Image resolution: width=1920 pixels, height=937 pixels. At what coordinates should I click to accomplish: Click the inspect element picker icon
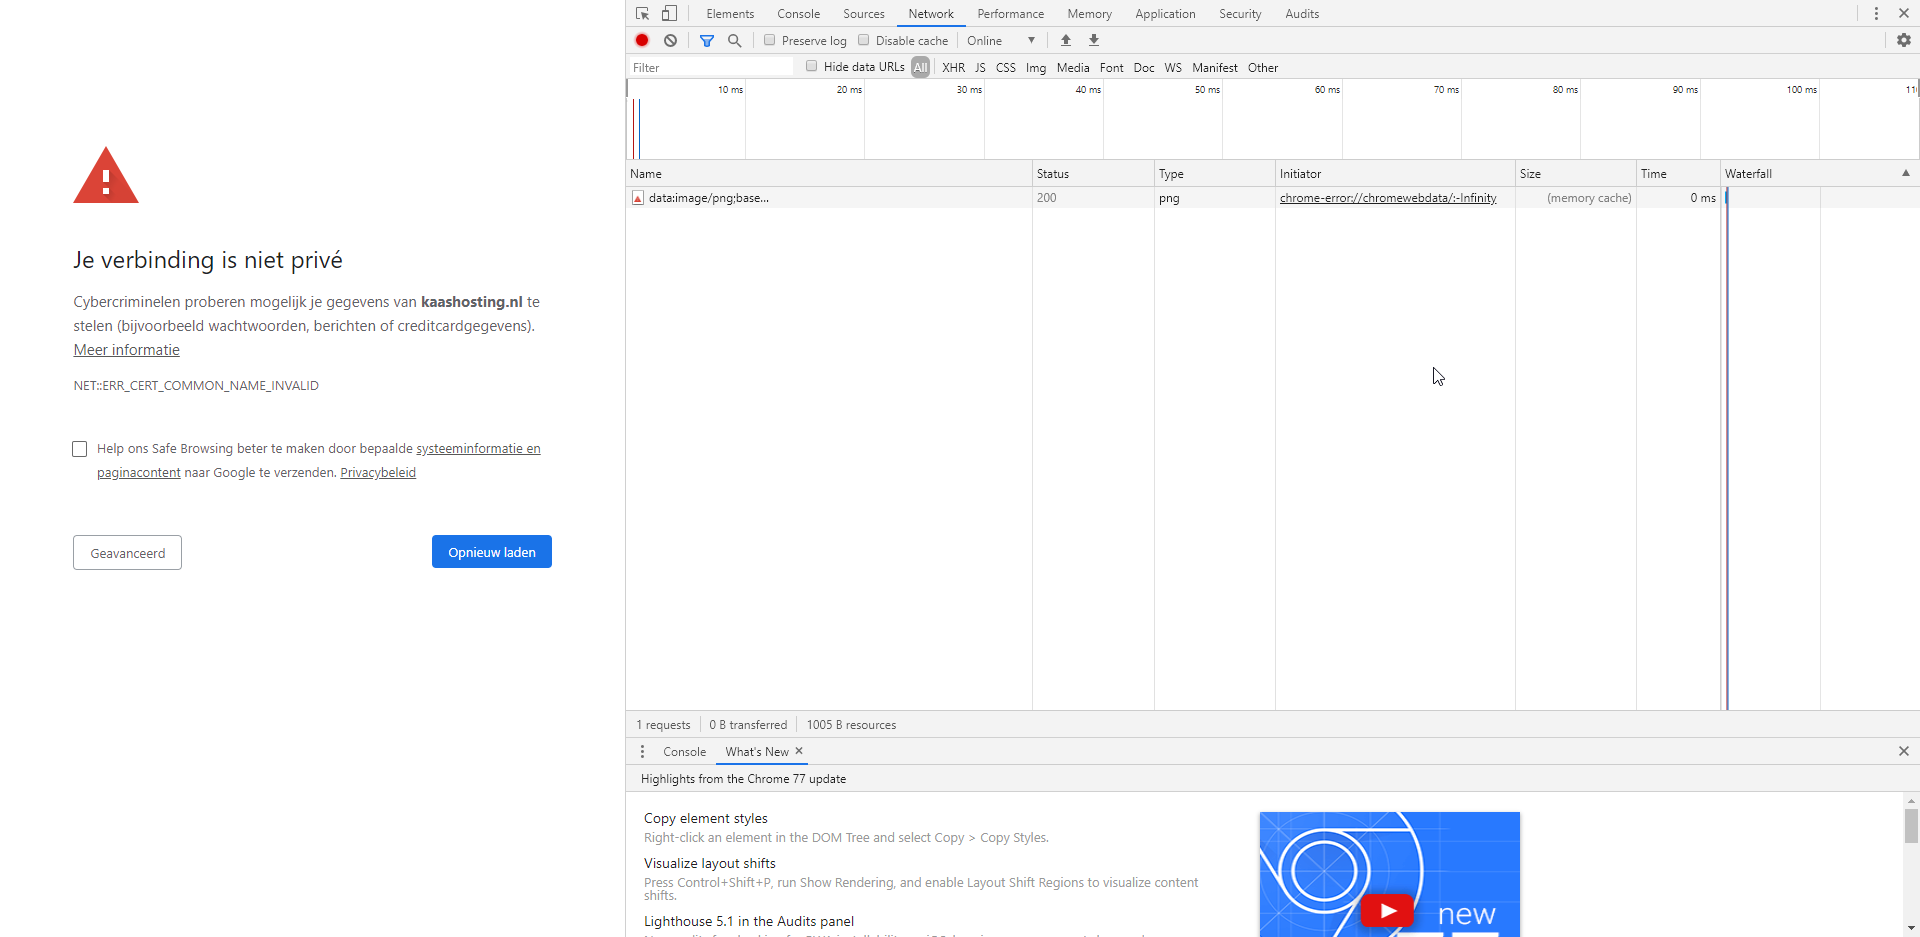click(x=642, y=14)
